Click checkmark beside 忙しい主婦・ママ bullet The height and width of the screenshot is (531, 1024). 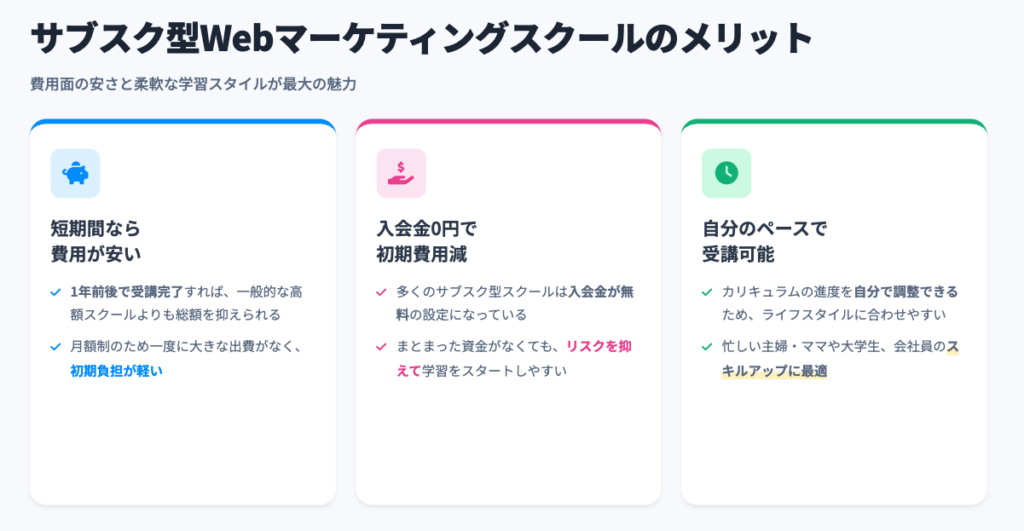[707, 346]
